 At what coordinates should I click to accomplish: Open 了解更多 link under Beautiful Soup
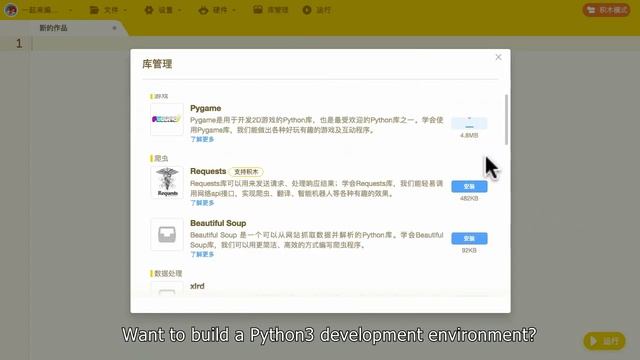pos(202,254)
